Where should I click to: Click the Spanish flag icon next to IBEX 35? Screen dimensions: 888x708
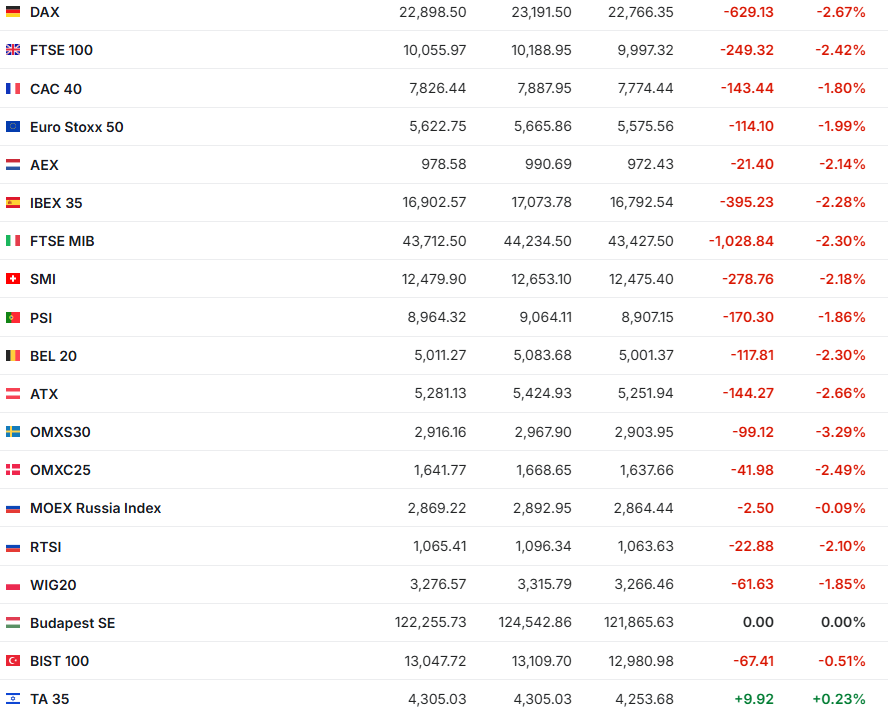point(13,203)
